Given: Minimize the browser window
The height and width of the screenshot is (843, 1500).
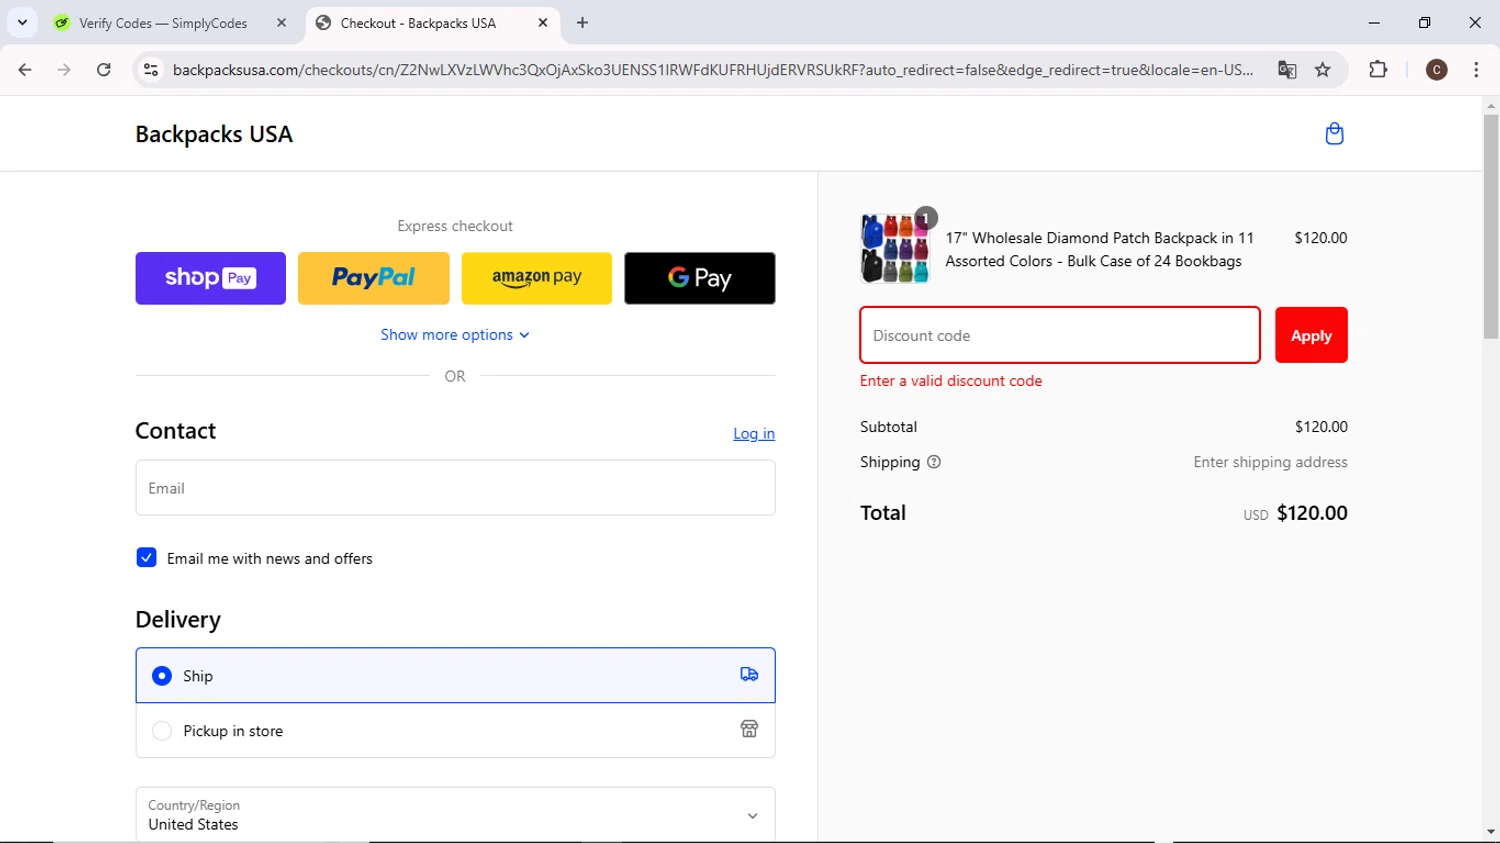Looking at the screenshot, I should tap(1374, 22).
